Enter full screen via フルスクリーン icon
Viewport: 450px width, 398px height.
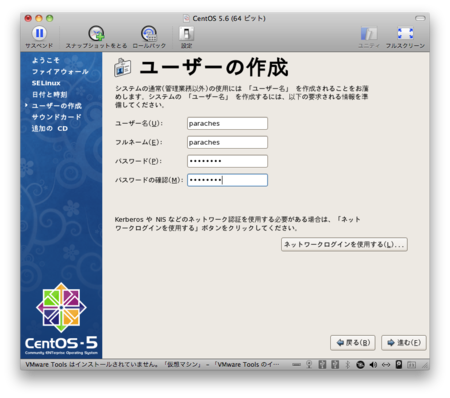(405, 34)
